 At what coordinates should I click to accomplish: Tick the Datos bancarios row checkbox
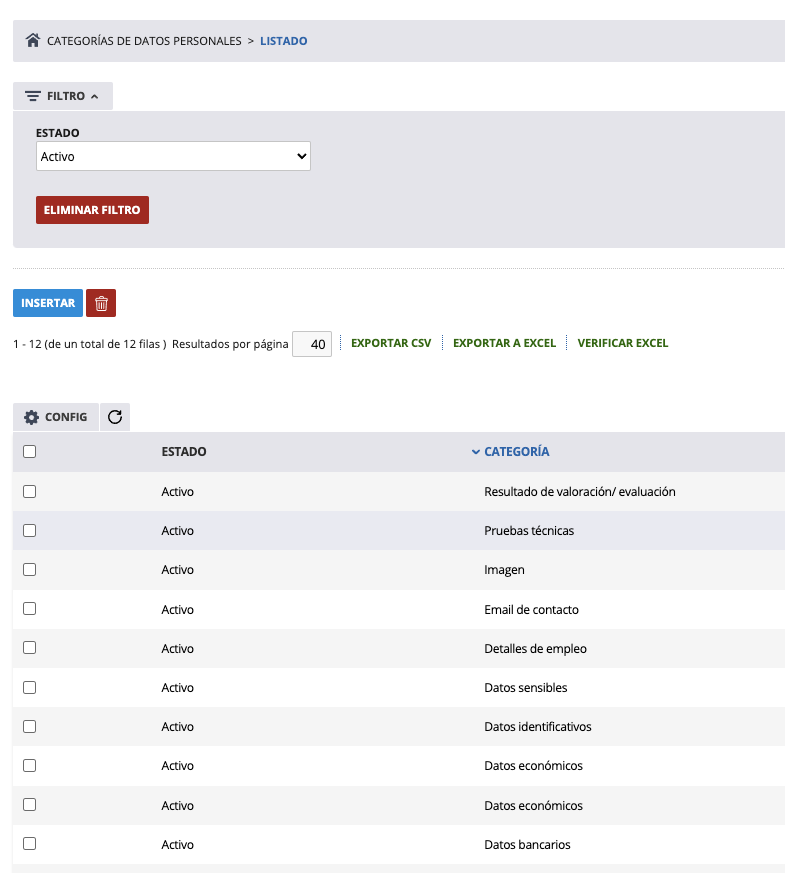tap(29, 844)
